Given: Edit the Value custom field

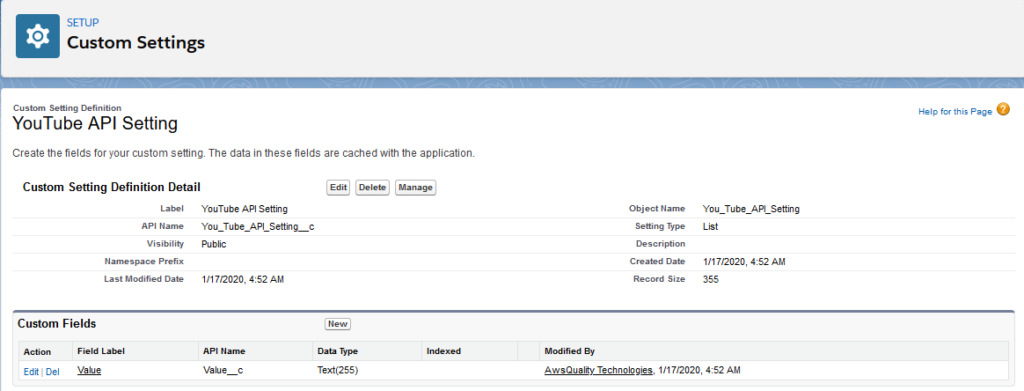Looking at the screenshot, I should (x=31, y=371).
